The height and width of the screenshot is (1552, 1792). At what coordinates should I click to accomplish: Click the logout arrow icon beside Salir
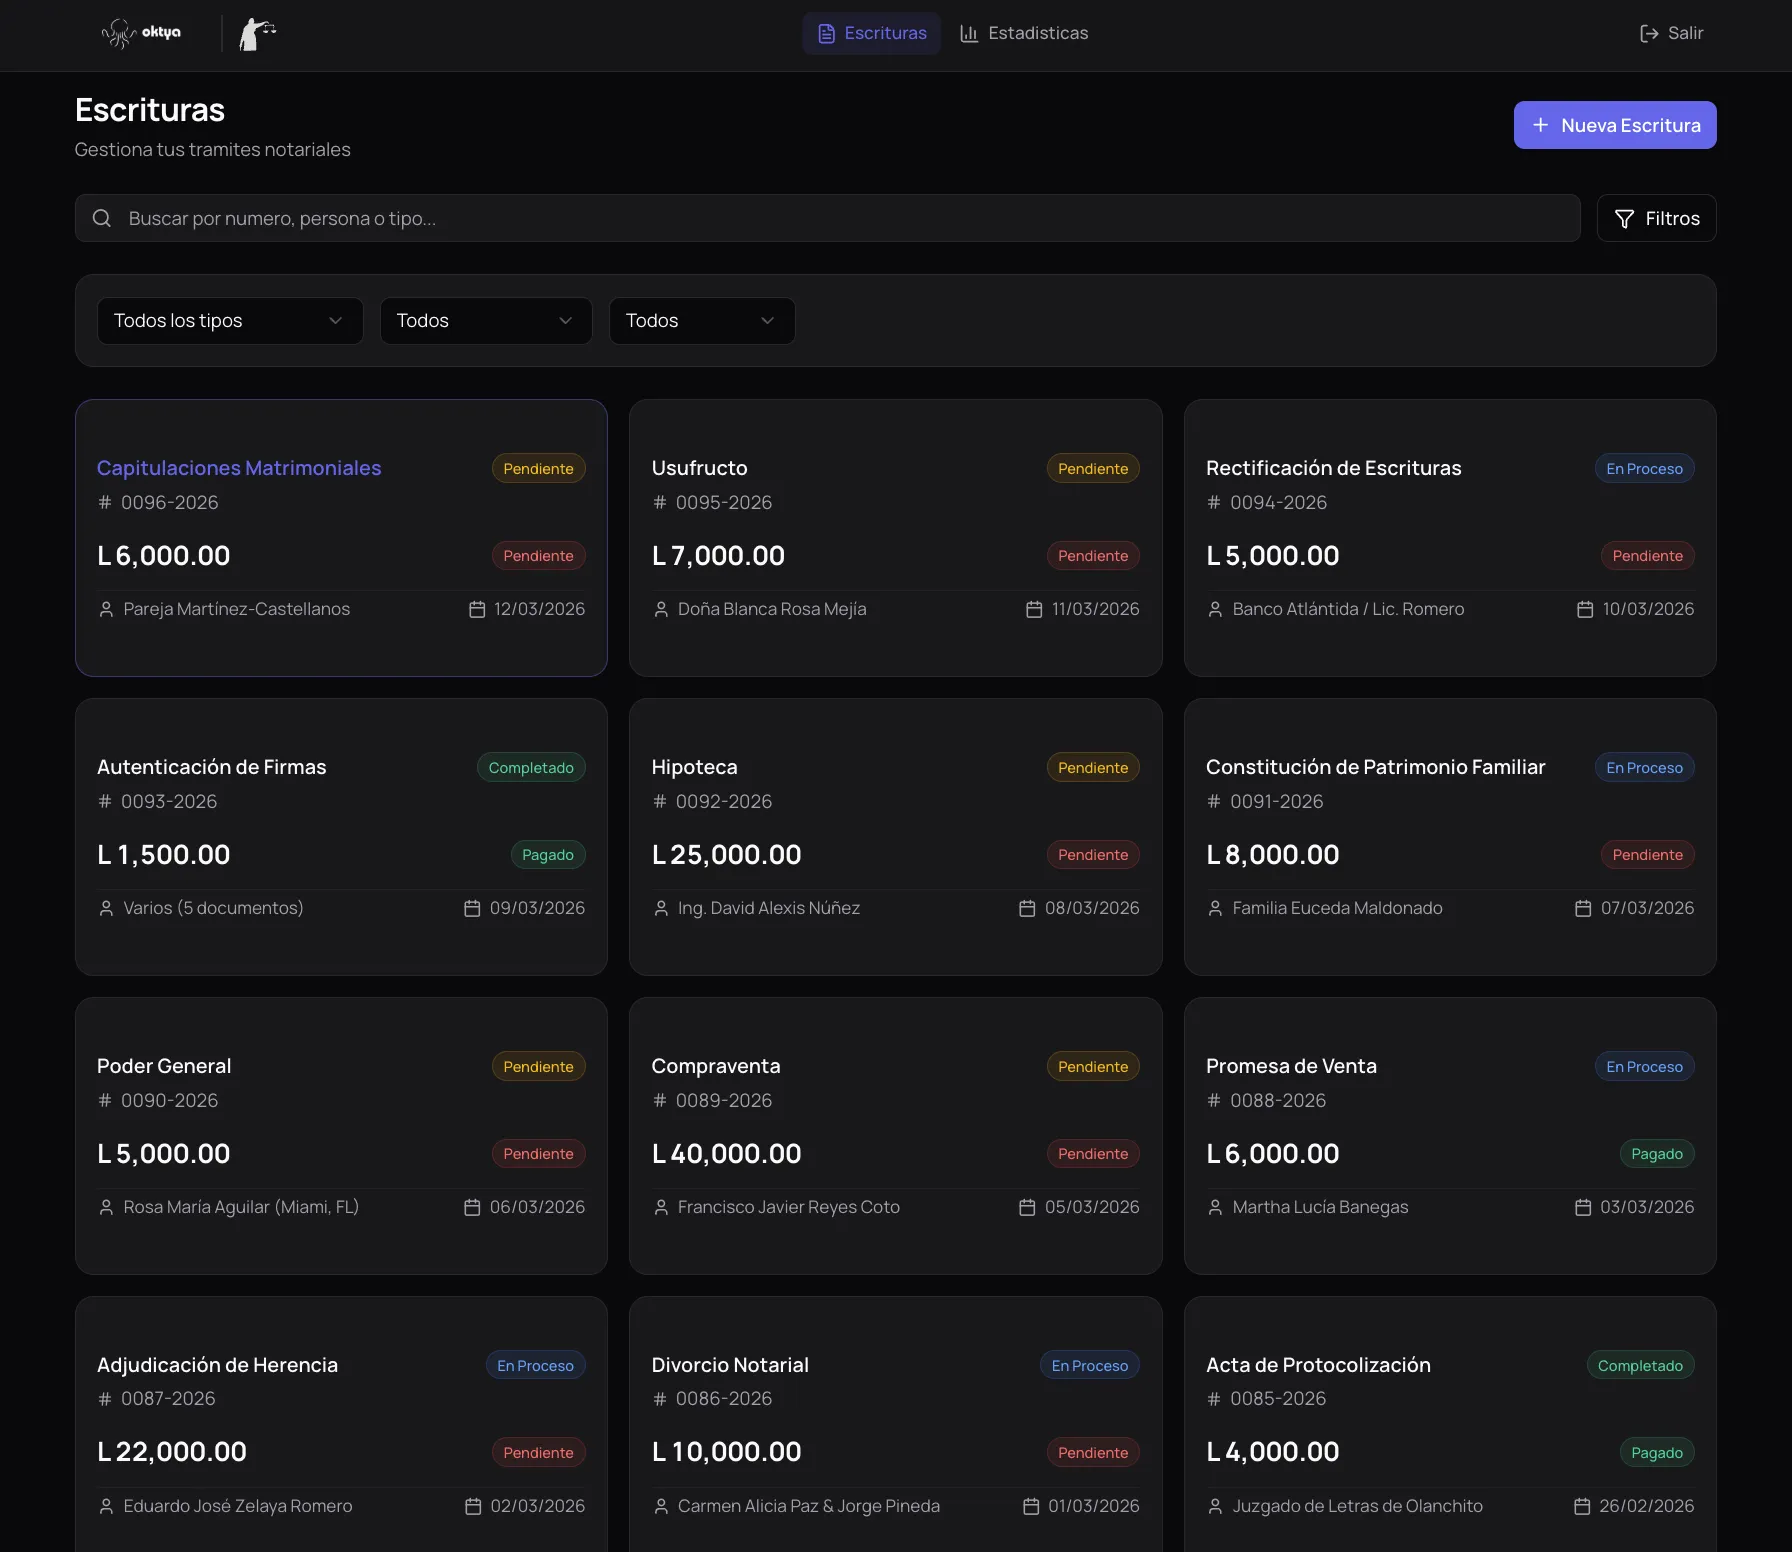click(1649, 34)
